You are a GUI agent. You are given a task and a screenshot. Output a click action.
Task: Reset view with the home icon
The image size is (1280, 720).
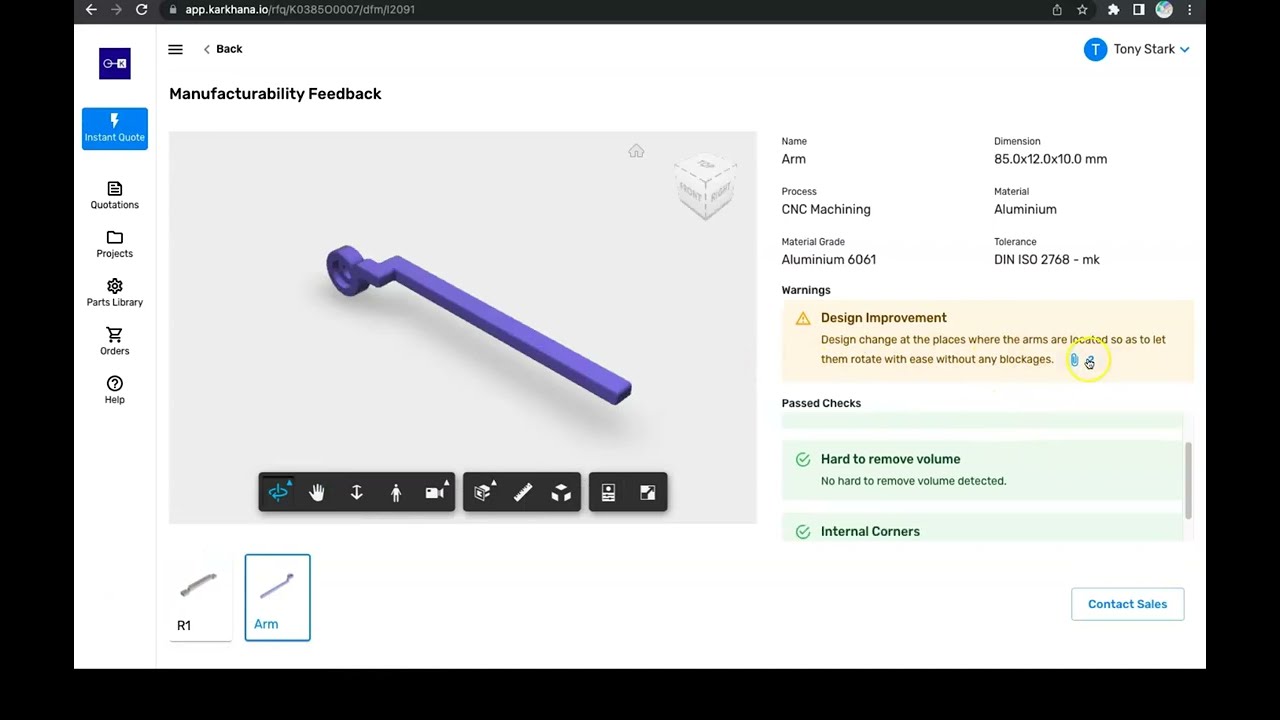pos(636,151)
